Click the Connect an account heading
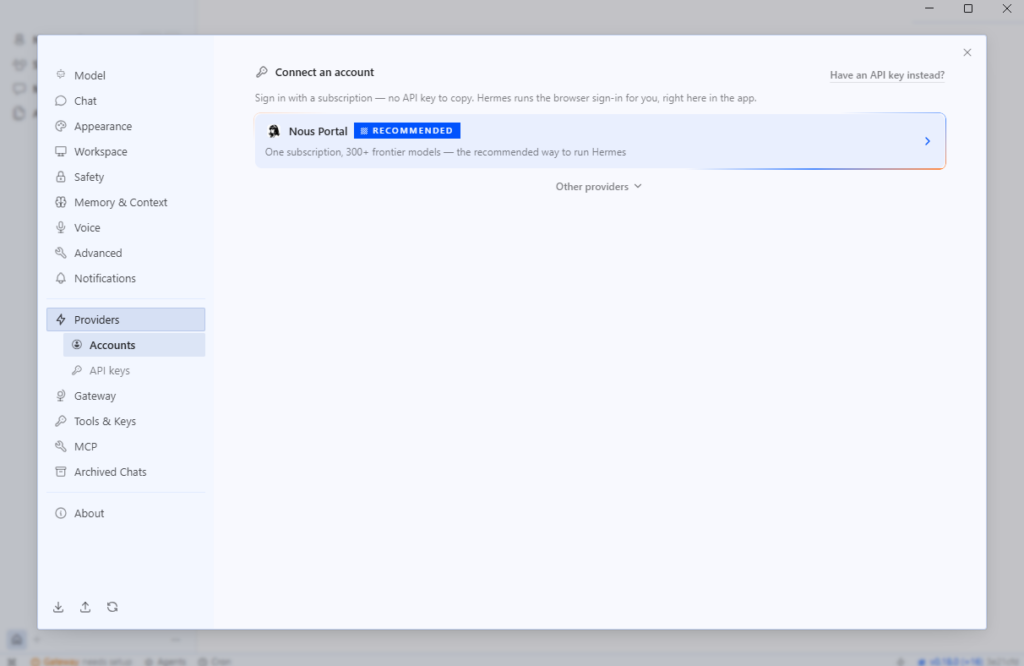The height and width of the screenshot is (666, 1024). click(x=325, y=72)
